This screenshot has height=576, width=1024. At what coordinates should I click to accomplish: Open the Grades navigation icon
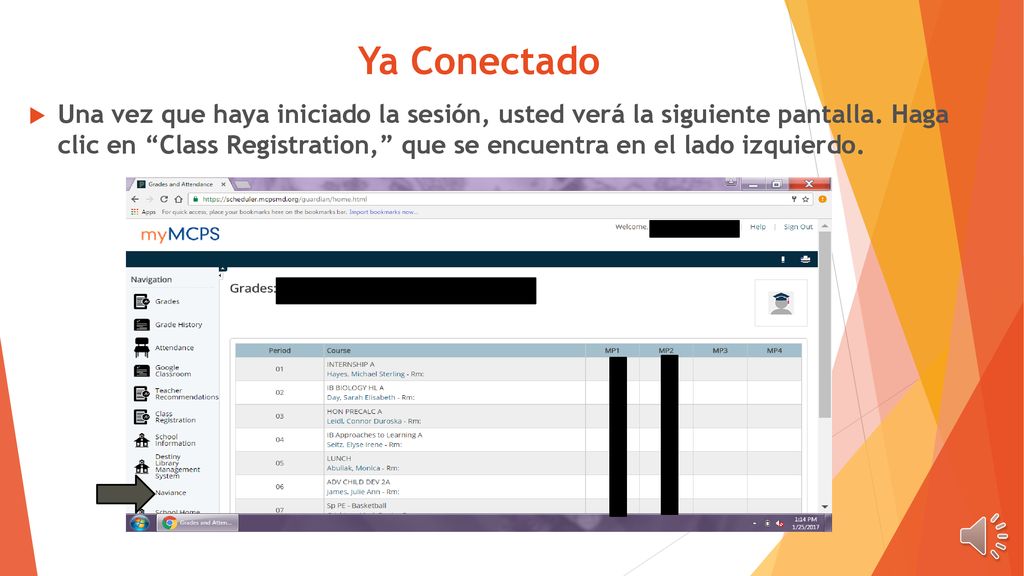click(x=142, y=301)
